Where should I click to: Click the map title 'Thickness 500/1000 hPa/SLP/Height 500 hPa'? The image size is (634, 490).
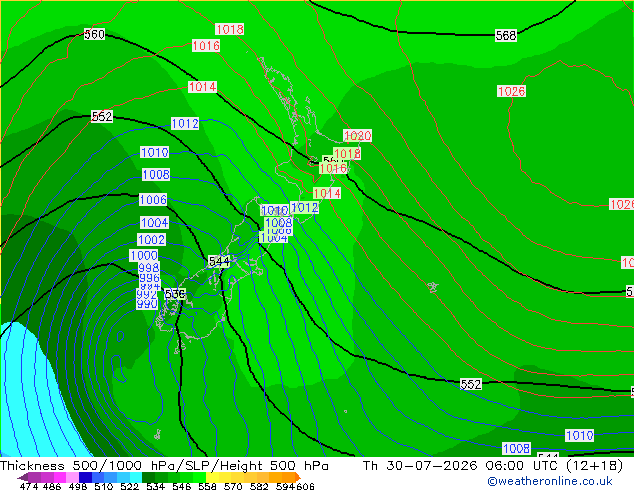coord(164,466)
